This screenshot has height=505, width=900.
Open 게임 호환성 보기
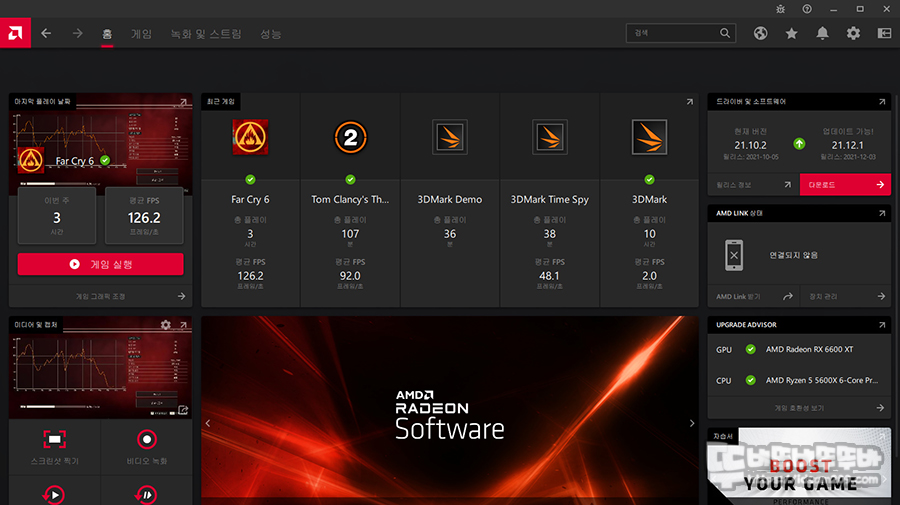tap(799, 408)
